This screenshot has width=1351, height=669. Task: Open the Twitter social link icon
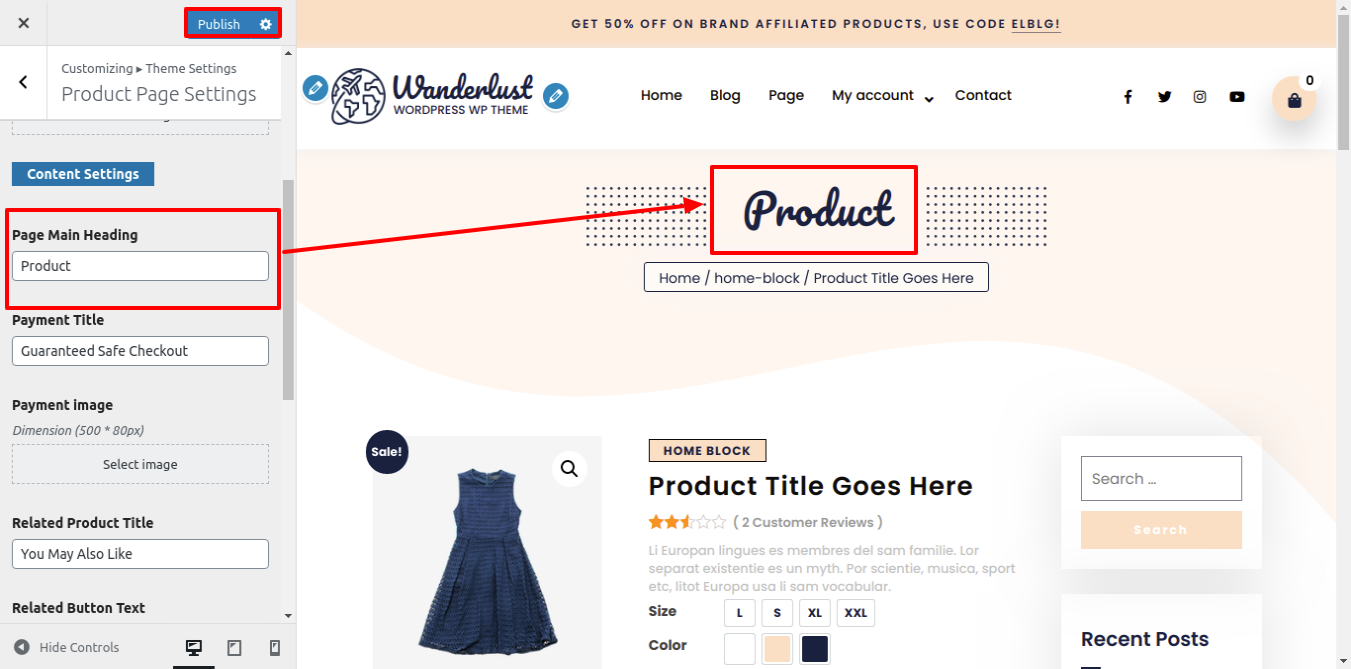click(1164, 97)
